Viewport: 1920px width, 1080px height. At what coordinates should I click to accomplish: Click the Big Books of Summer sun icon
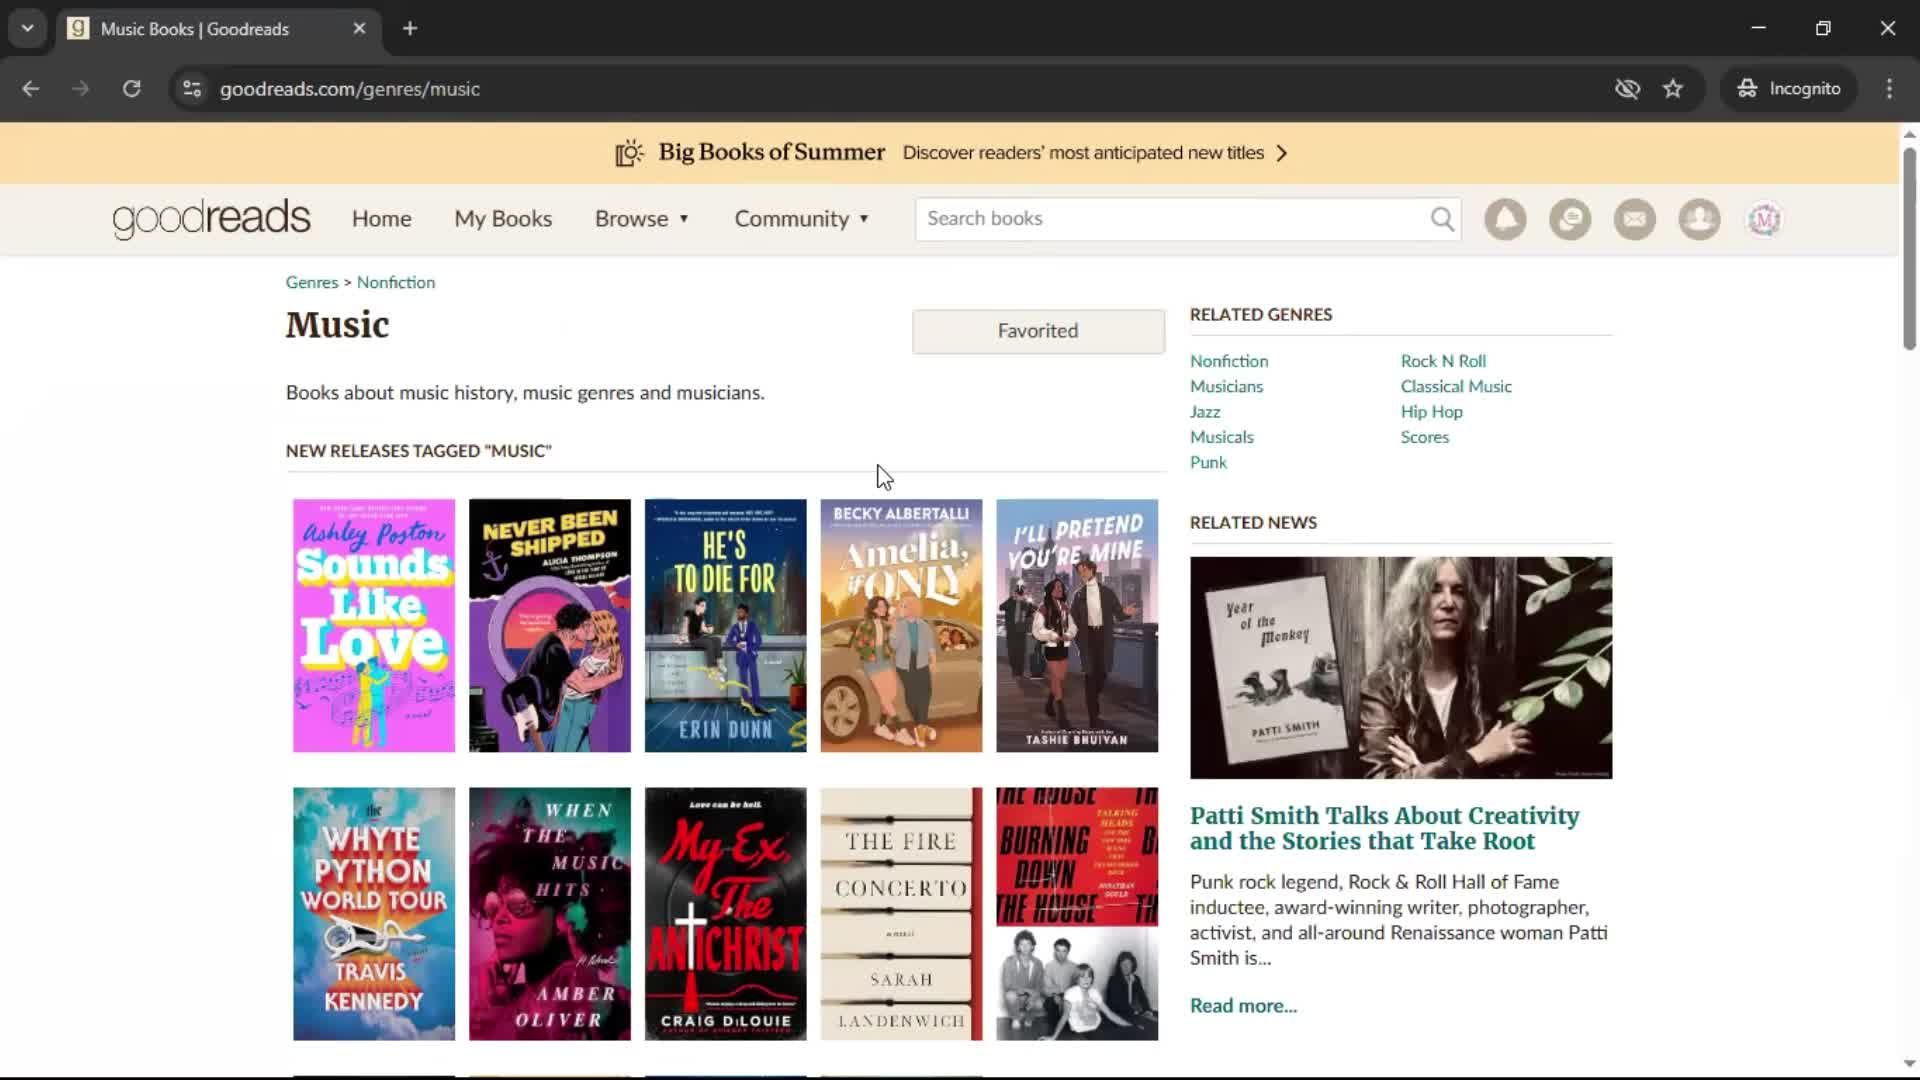tap(629, 153)
